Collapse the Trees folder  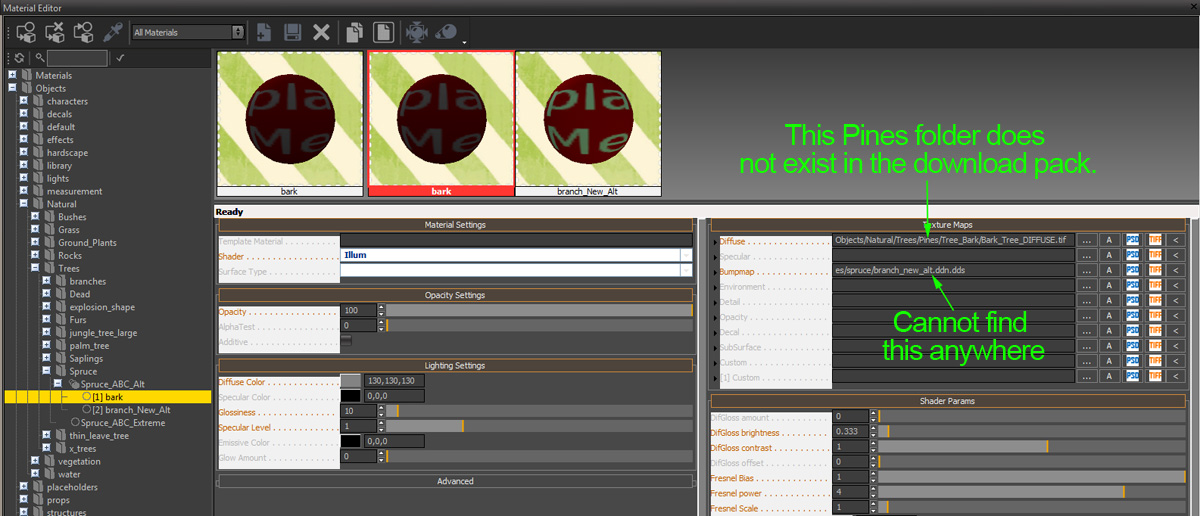coord(35,268)
